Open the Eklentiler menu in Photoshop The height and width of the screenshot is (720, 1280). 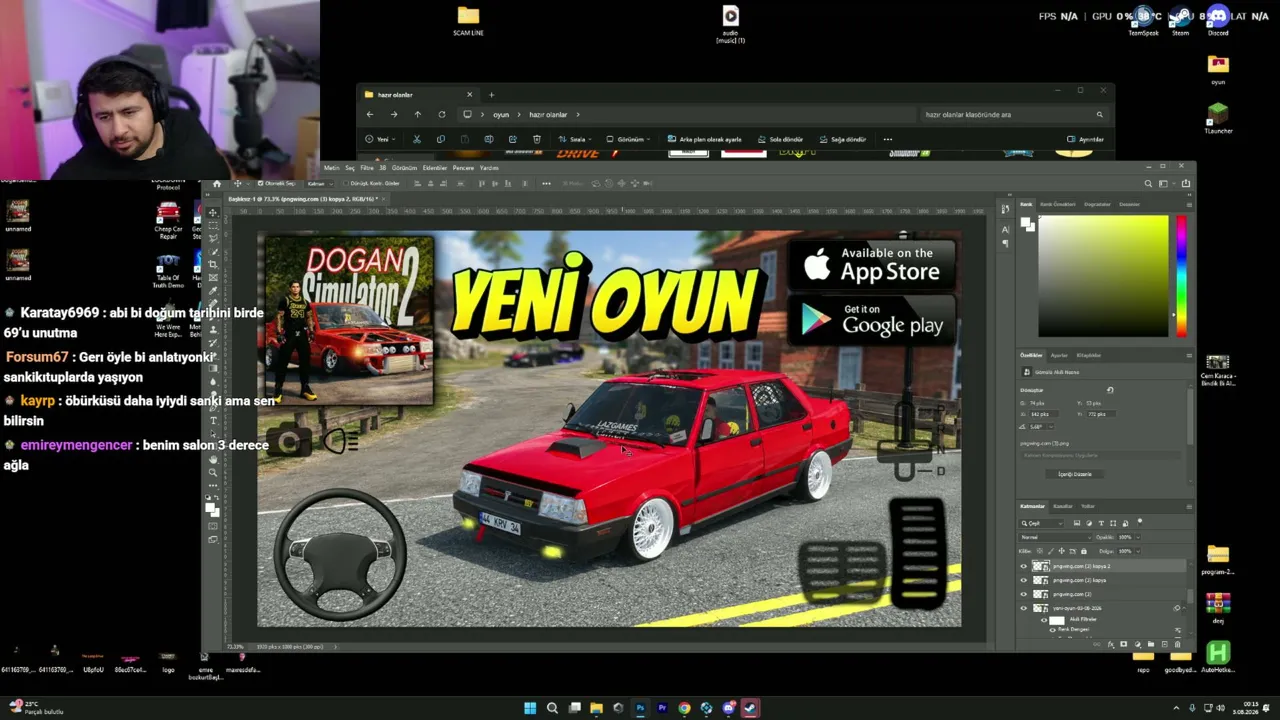coord(435,168)
